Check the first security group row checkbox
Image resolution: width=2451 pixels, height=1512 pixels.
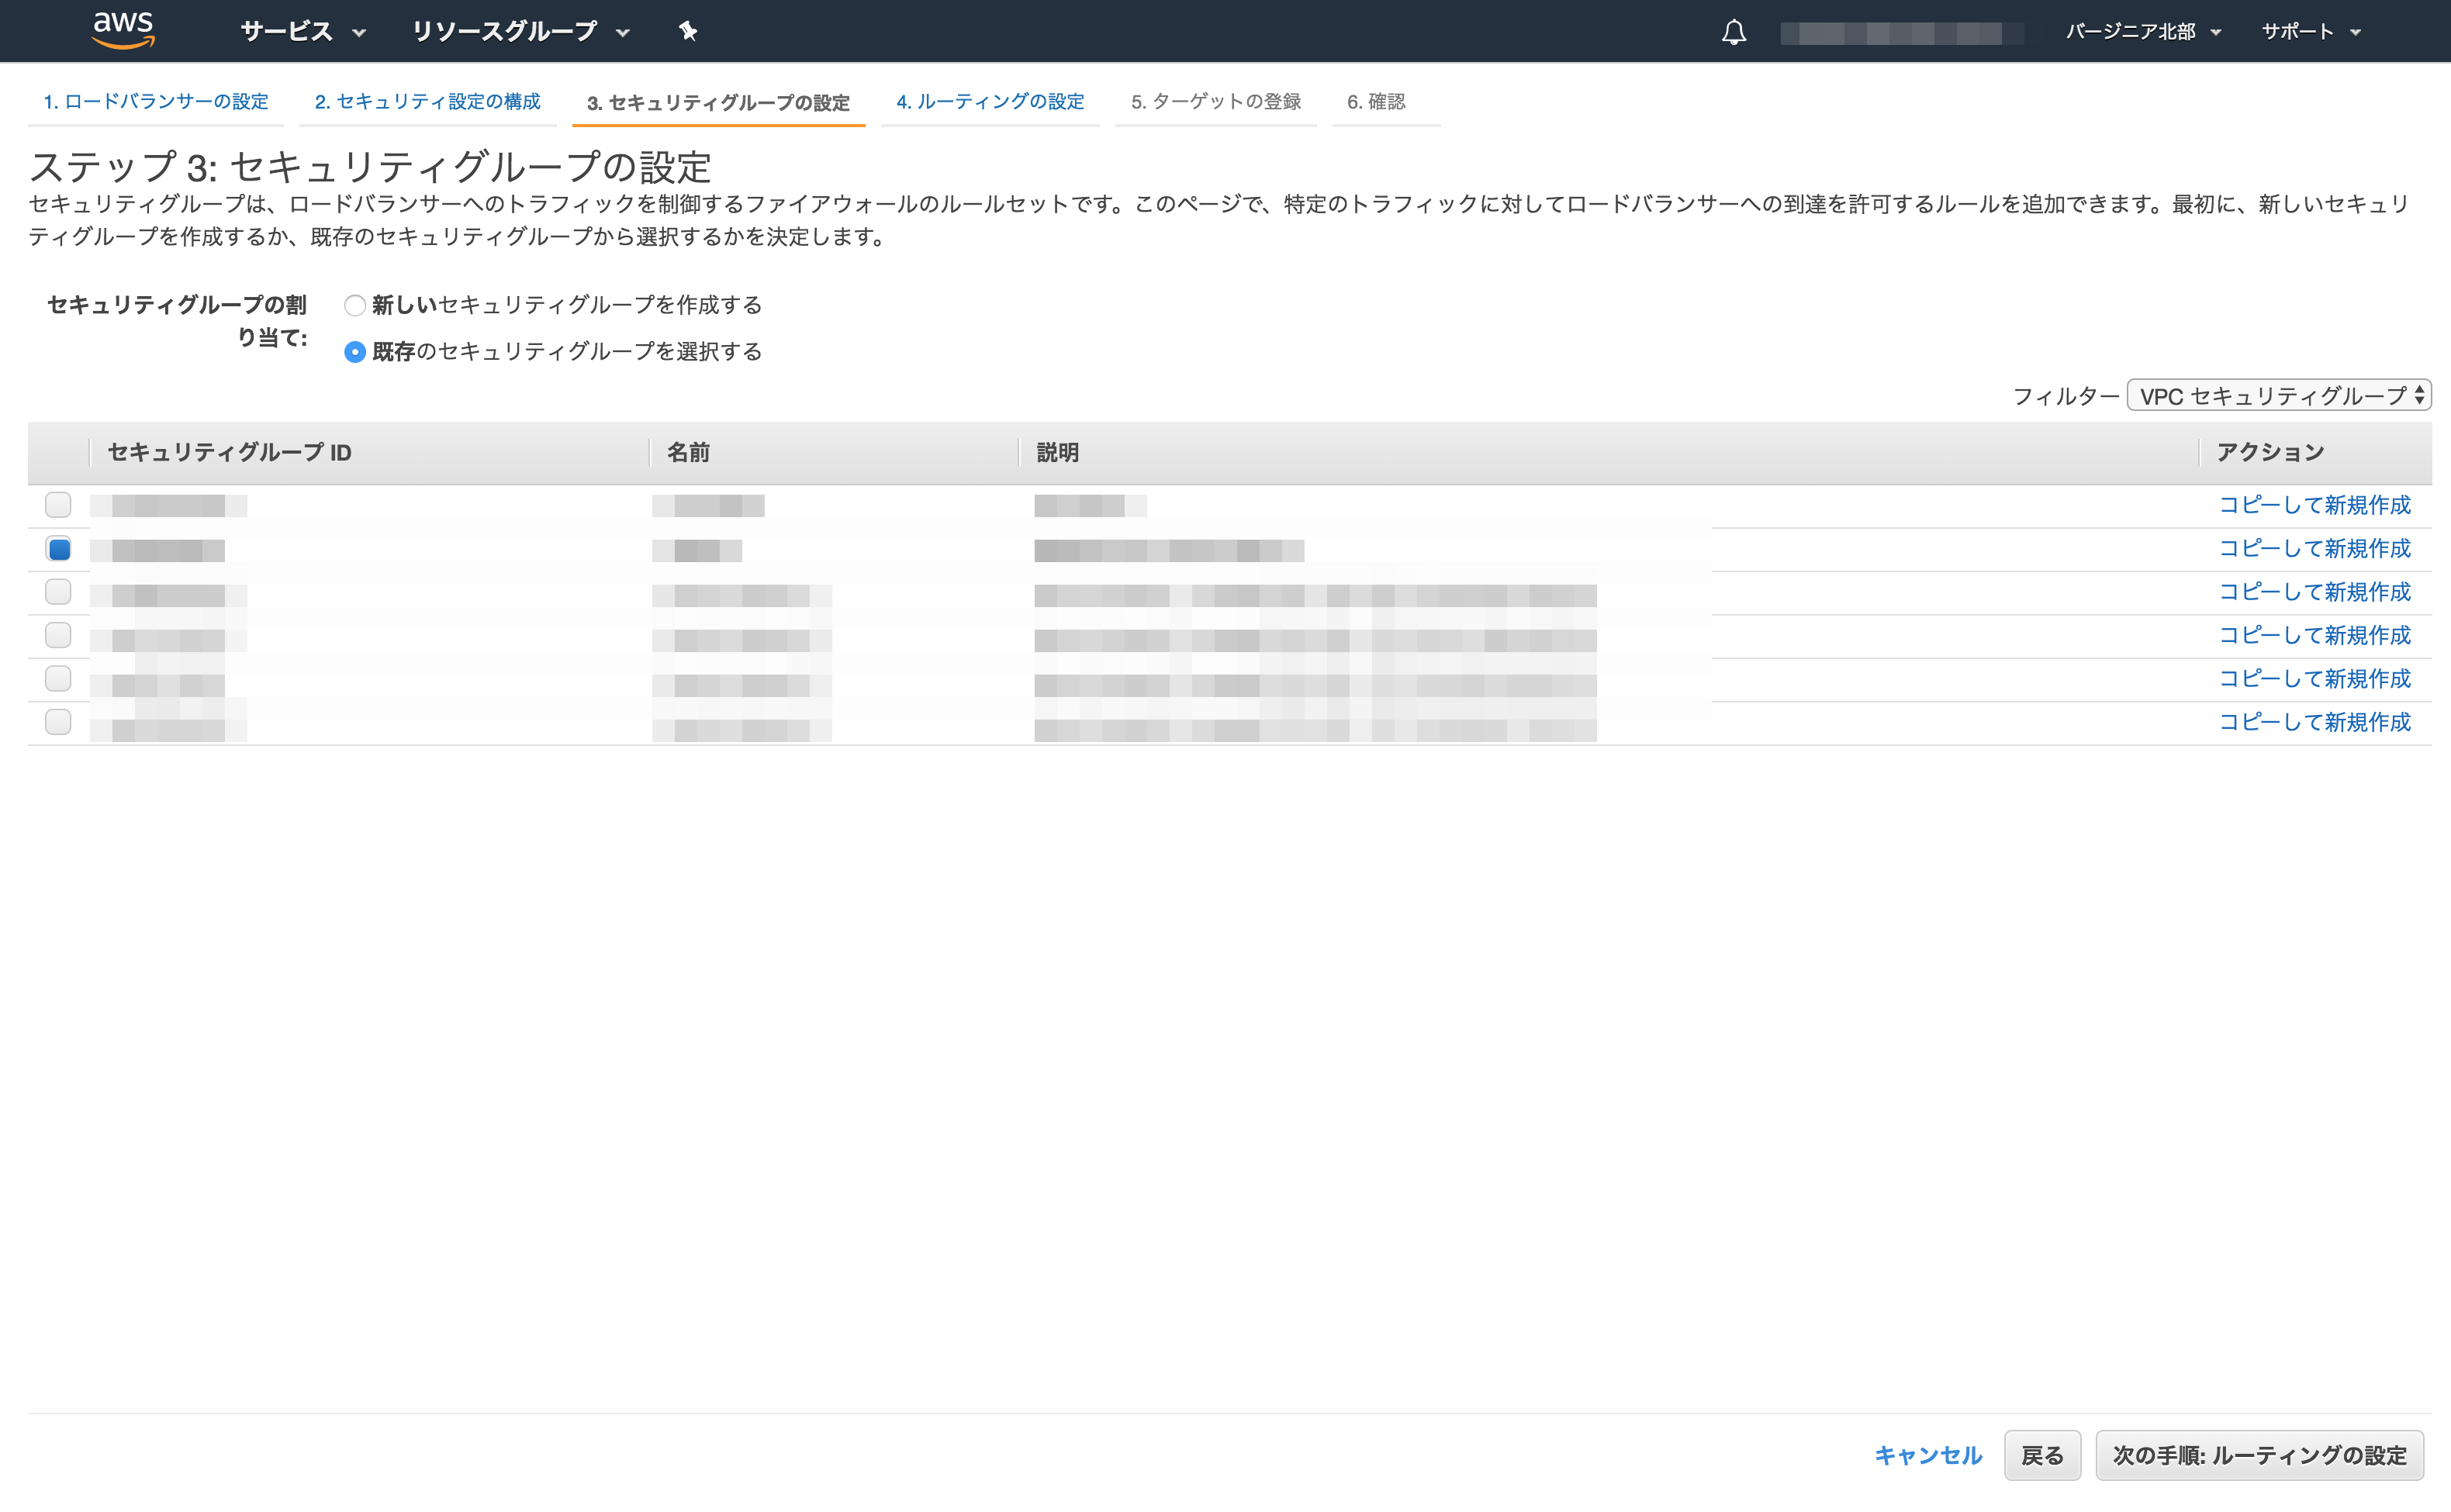(58, 504)
